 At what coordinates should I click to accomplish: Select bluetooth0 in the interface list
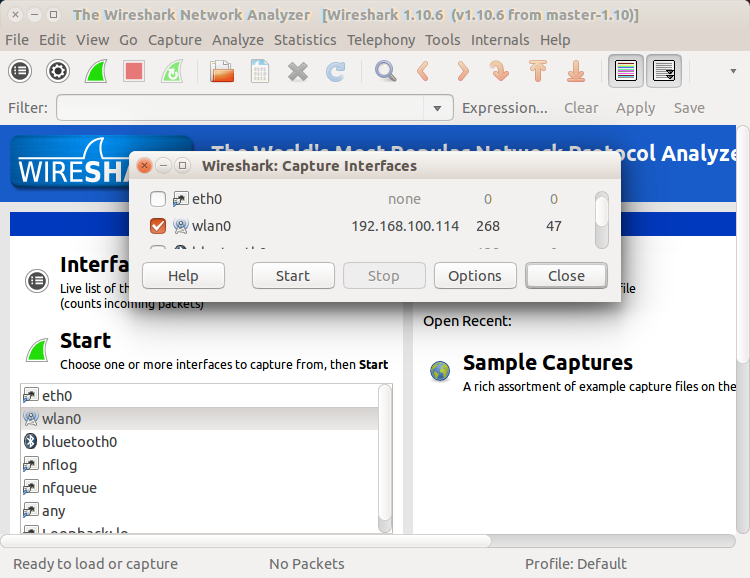pyautogui.click(x=200, y=442)
